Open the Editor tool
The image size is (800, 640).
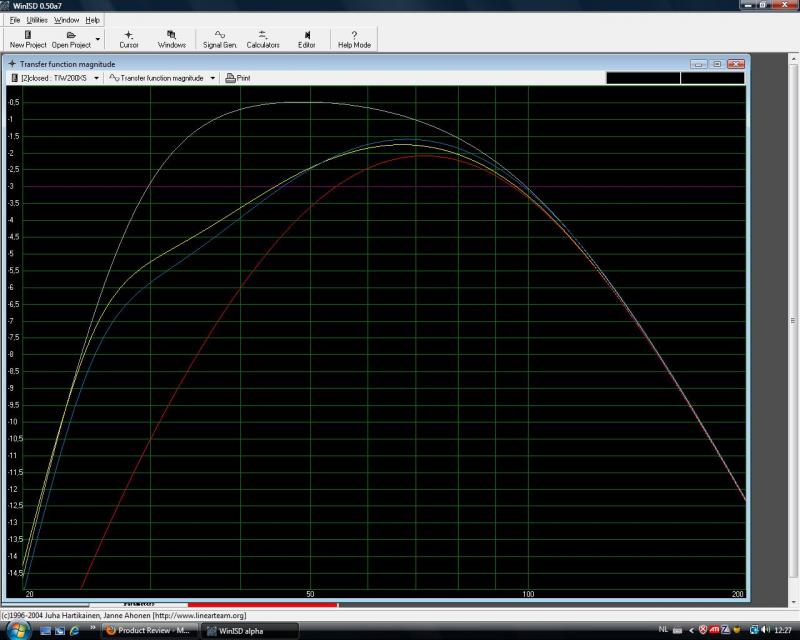tap(306, 38)
